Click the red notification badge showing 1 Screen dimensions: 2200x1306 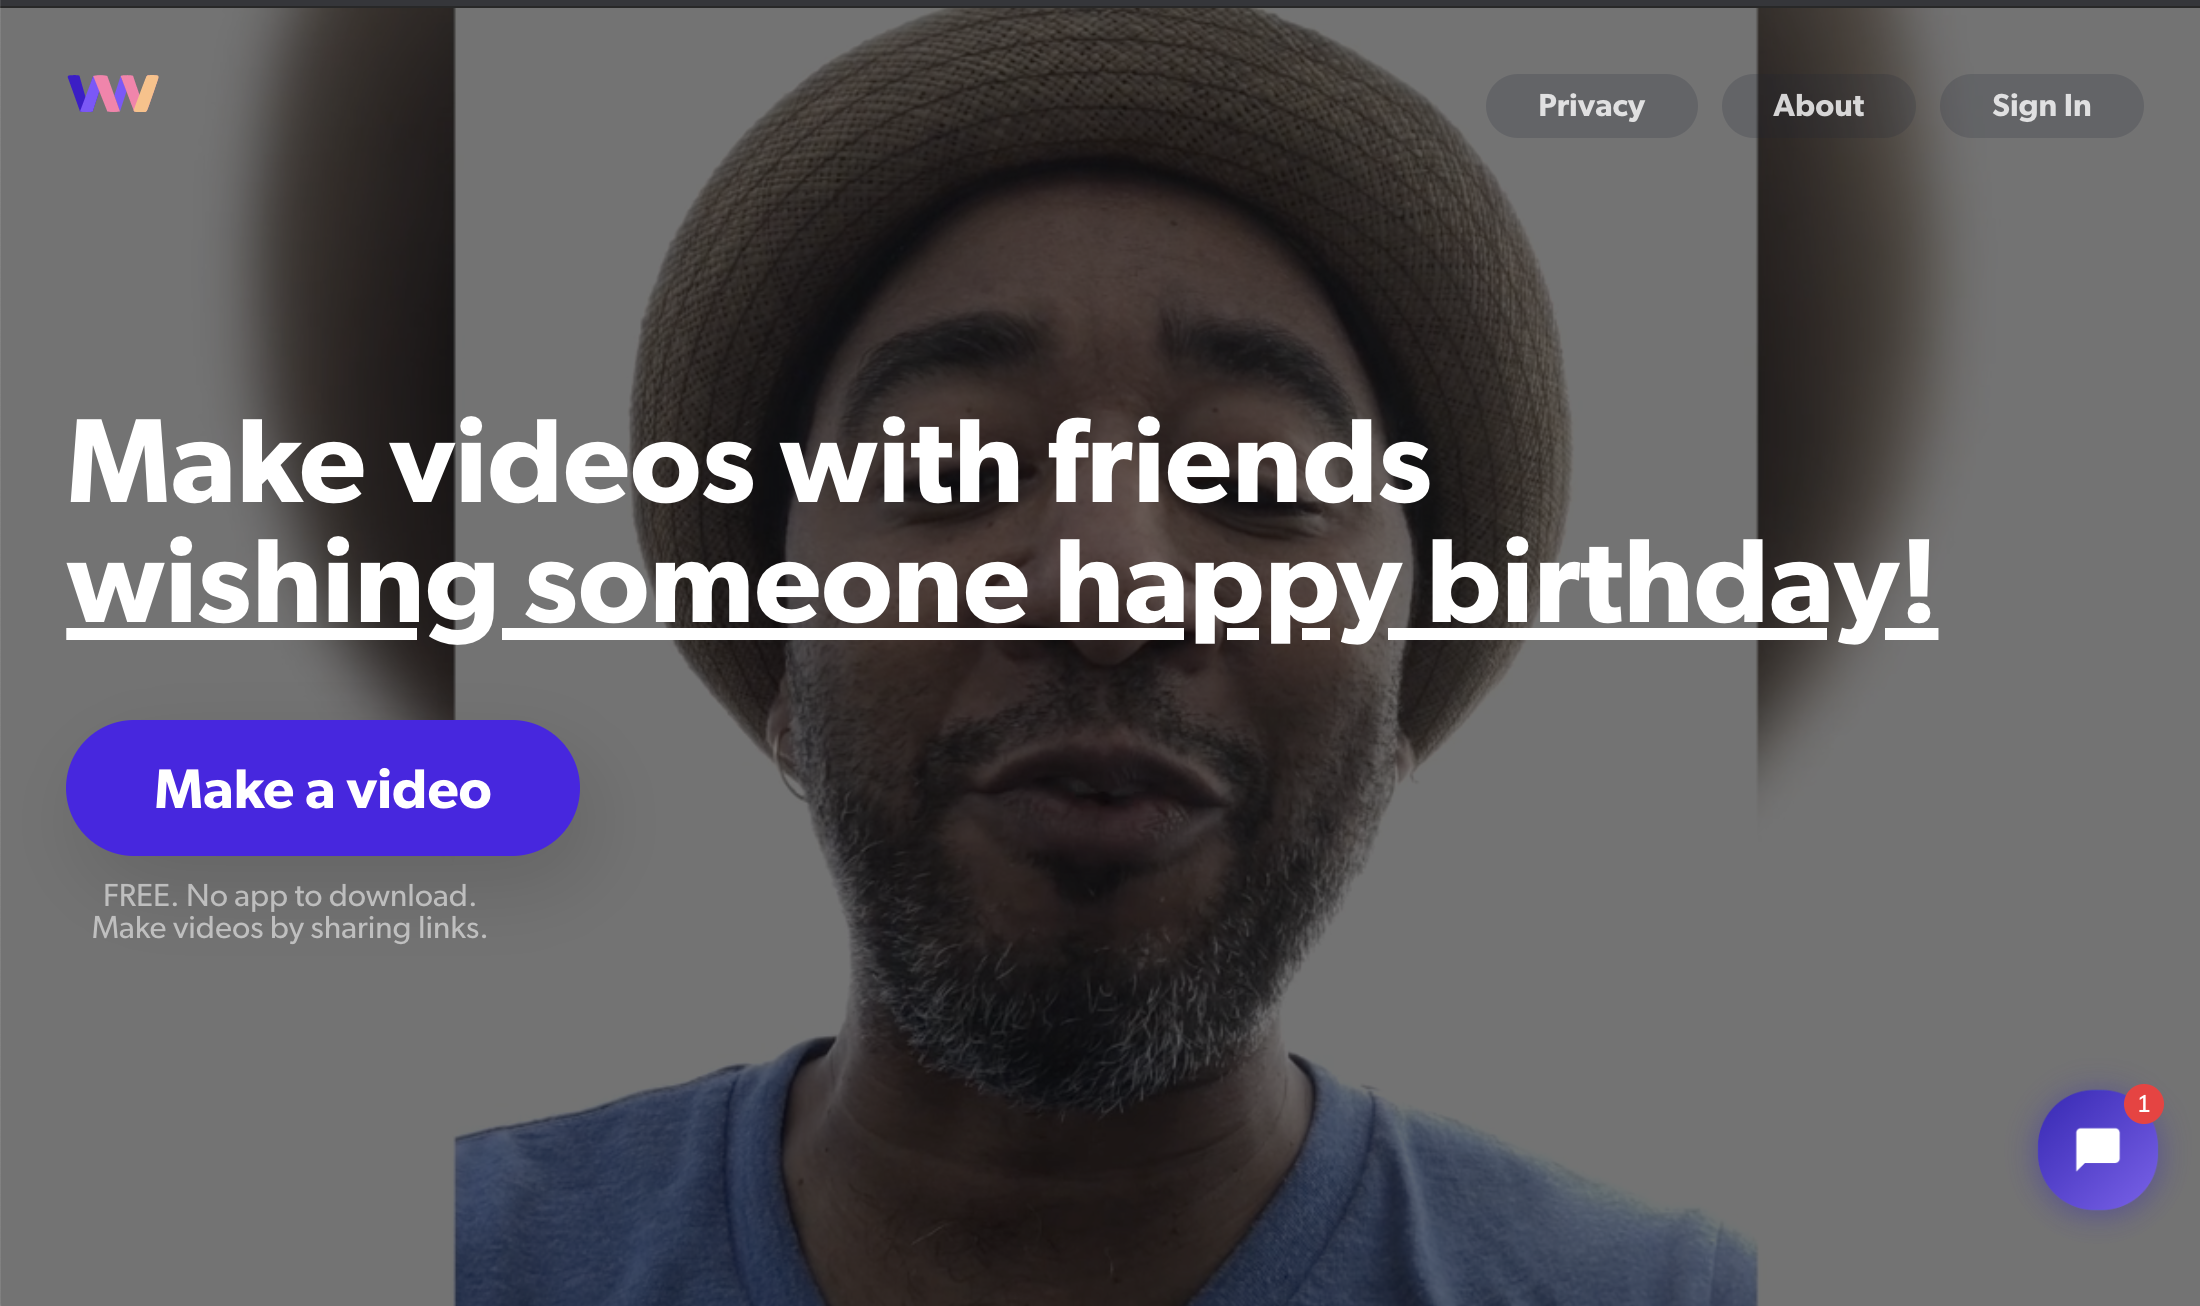2143,1104
